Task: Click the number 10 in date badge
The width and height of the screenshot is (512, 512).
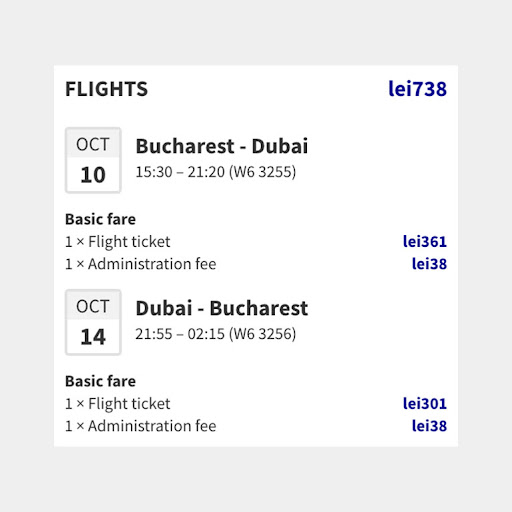Action: [93, 175]
